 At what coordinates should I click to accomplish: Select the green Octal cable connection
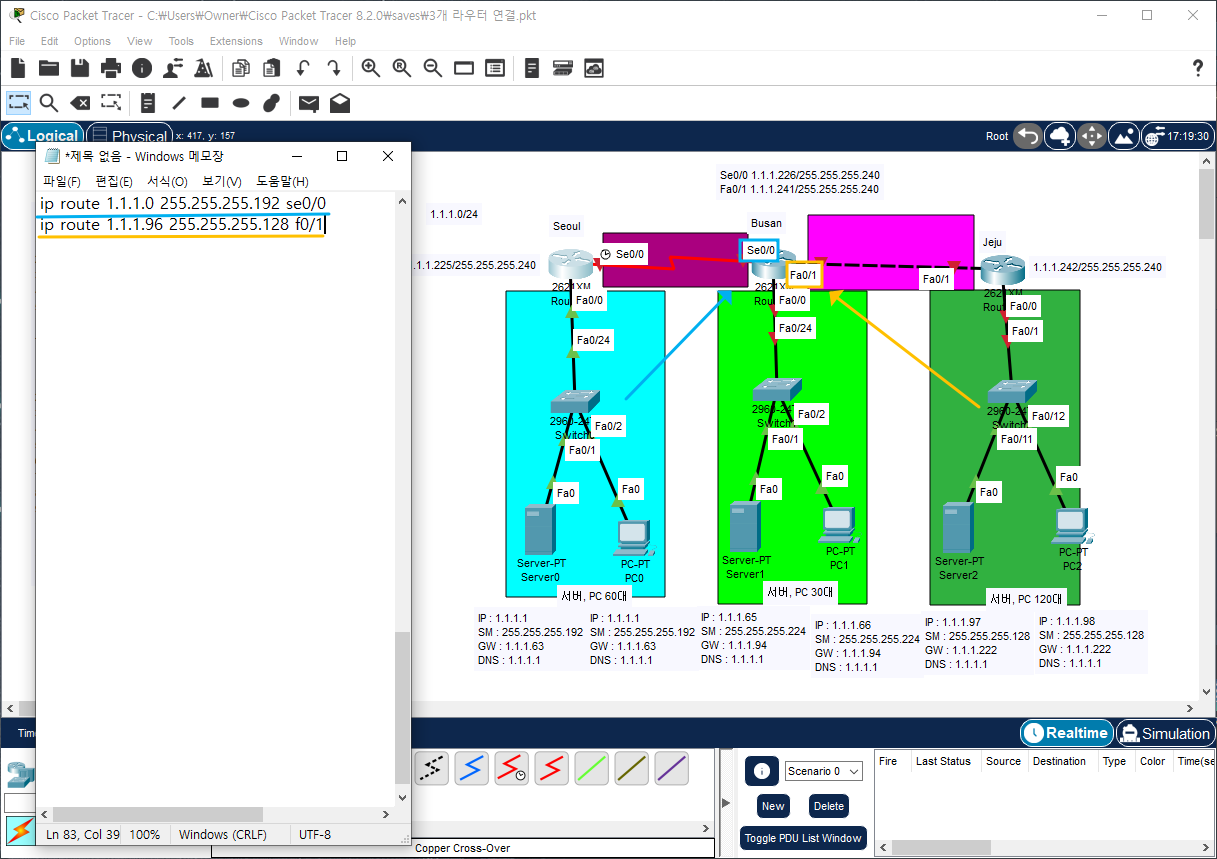pos(591,768)
